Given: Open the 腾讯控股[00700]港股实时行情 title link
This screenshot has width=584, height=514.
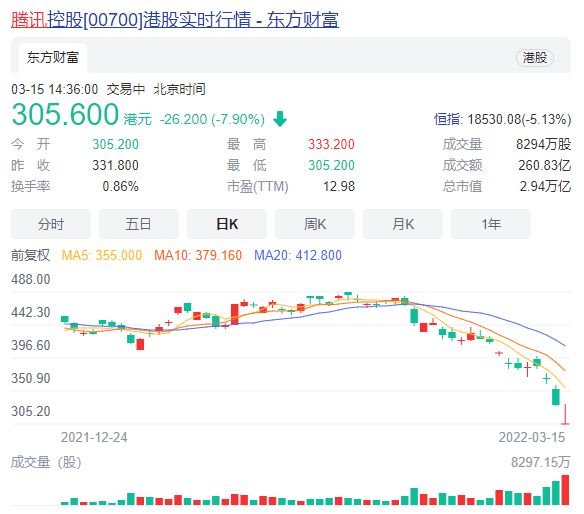Looking at the screenshot, I should [175, 20].
